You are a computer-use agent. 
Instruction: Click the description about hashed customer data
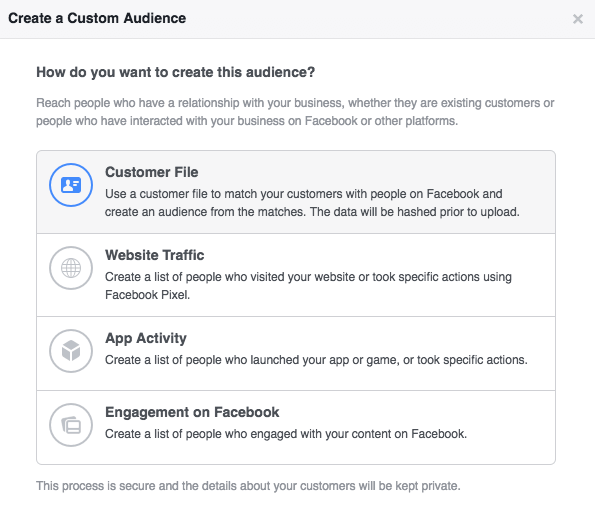coord(312,203)
